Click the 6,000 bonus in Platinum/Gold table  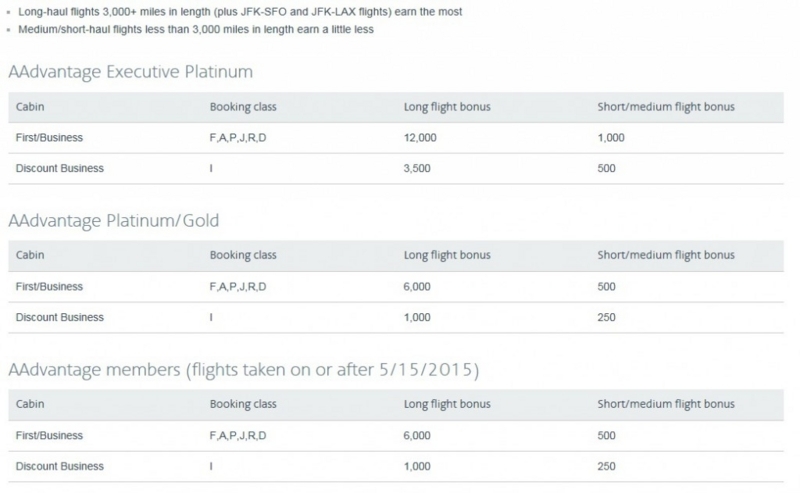click(x=417, y=287)
